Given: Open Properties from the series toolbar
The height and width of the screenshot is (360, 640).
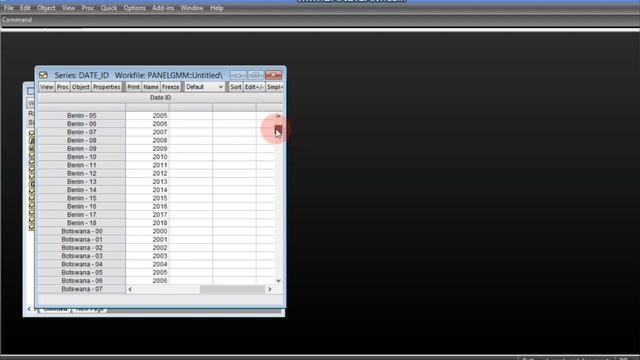Looking at the screenshot, I should click(107, 87).
